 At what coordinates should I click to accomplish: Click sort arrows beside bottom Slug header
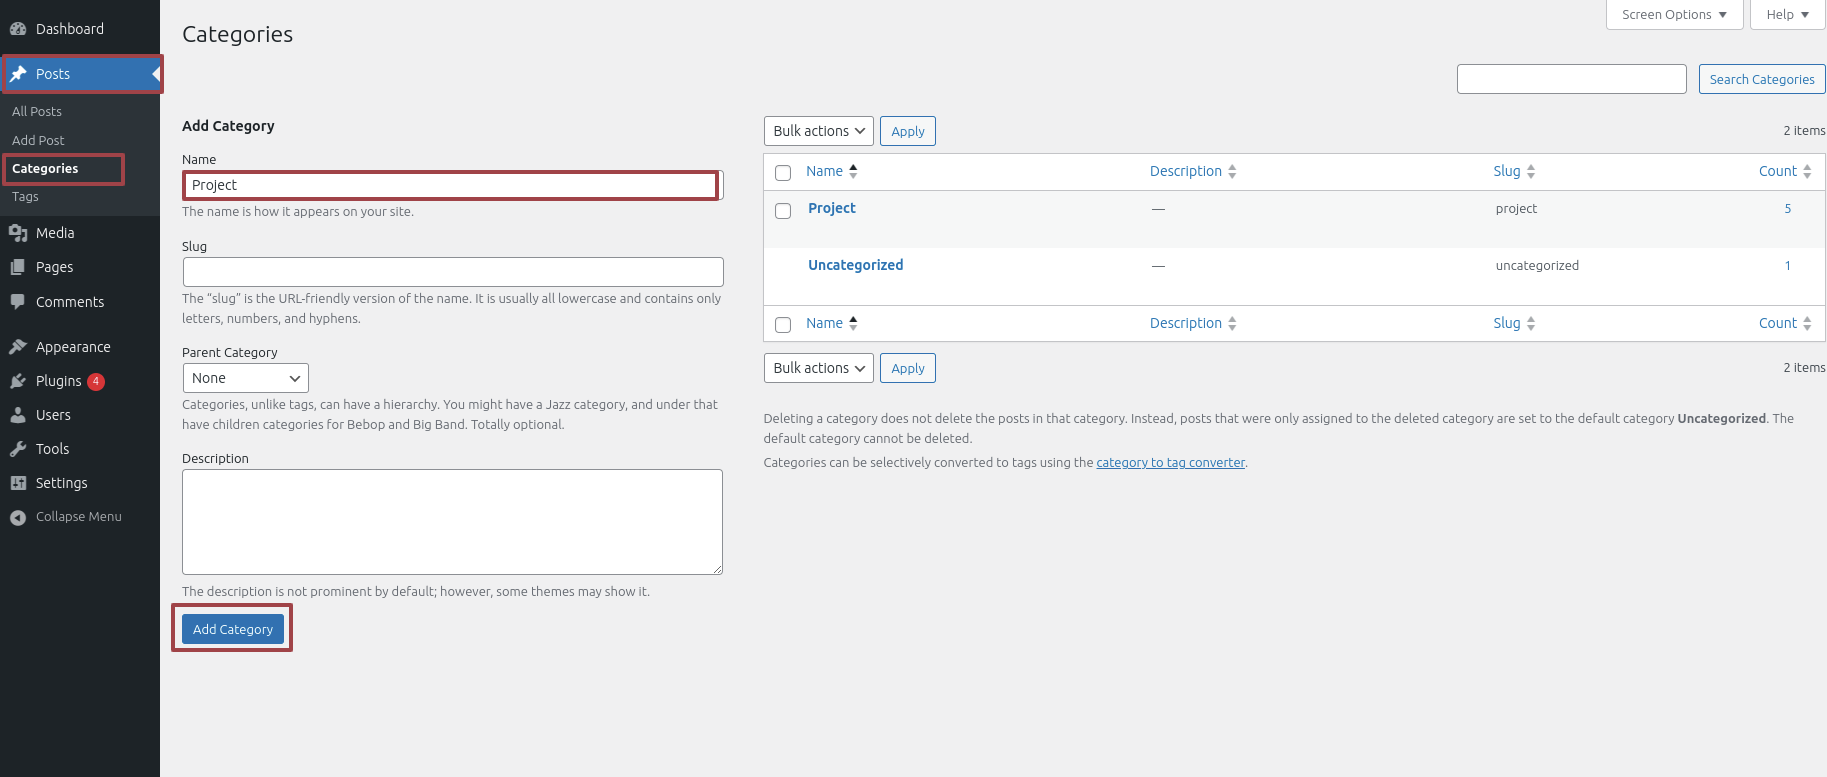coord(1531,323)
